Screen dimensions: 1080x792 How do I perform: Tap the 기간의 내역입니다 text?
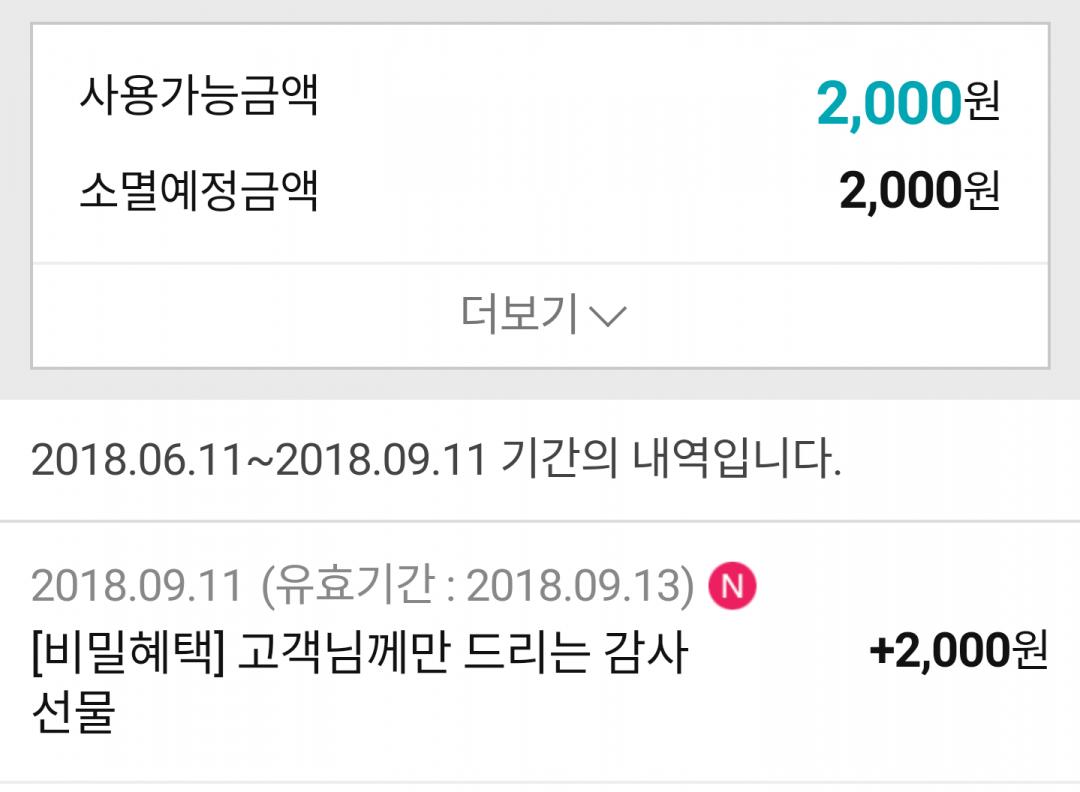[x=669, y=460]
